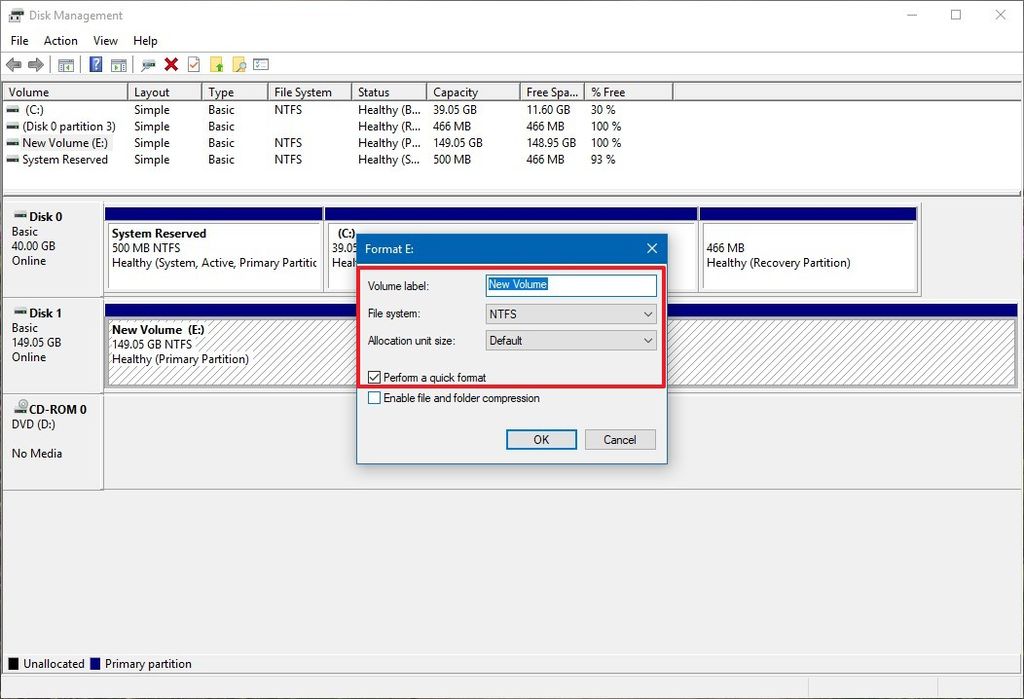
Task: Click inside the Volume label field
Action: pyautogui.click(x=570, y=285)
